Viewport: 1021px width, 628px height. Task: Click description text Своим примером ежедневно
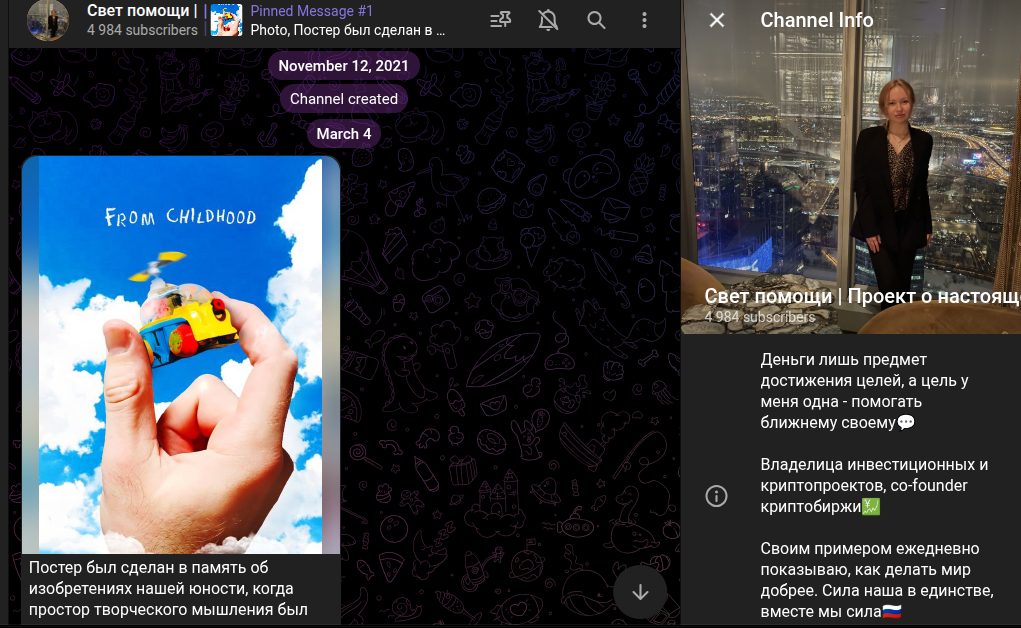tap(877, 580)
